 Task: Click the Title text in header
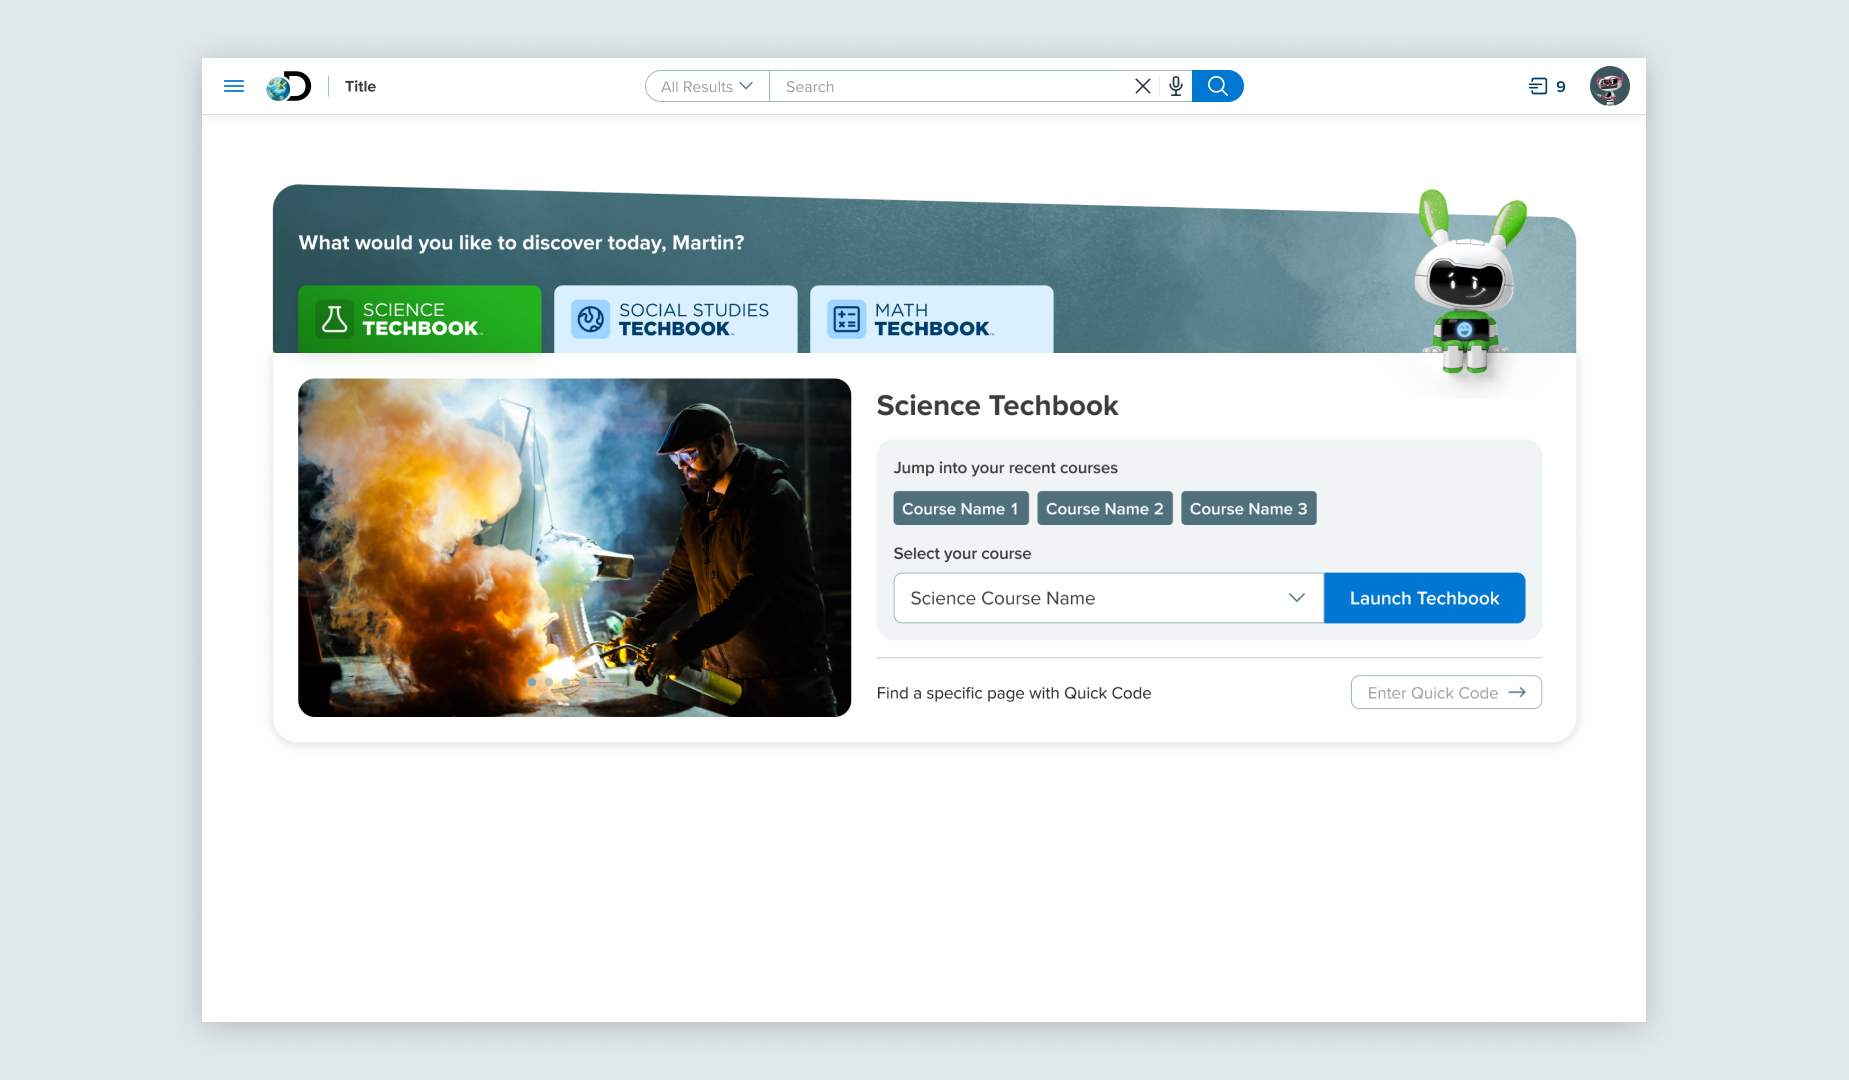[360, 86]
